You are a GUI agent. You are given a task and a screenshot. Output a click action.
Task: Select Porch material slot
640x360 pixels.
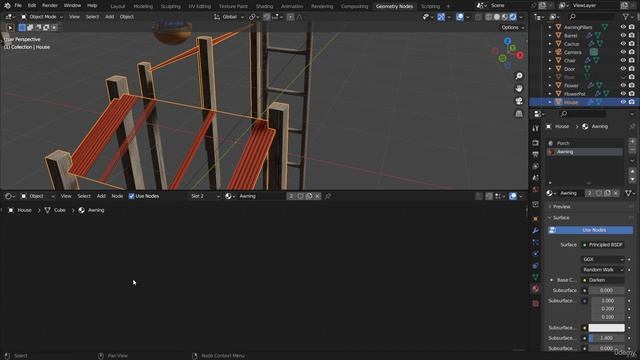pos(584,143)
